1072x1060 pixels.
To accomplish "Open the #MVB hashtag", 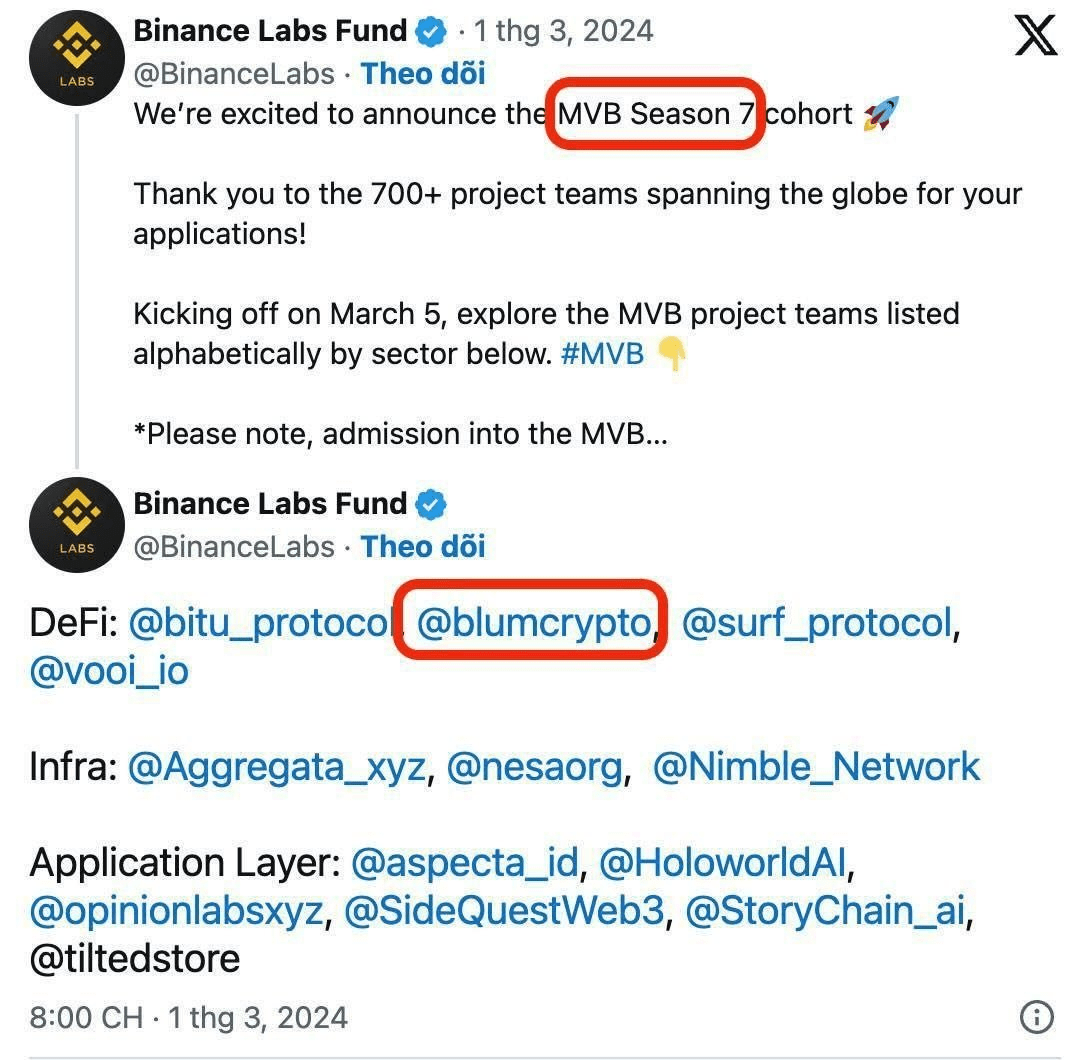I will pyautogui.click(x=602, y=353).
